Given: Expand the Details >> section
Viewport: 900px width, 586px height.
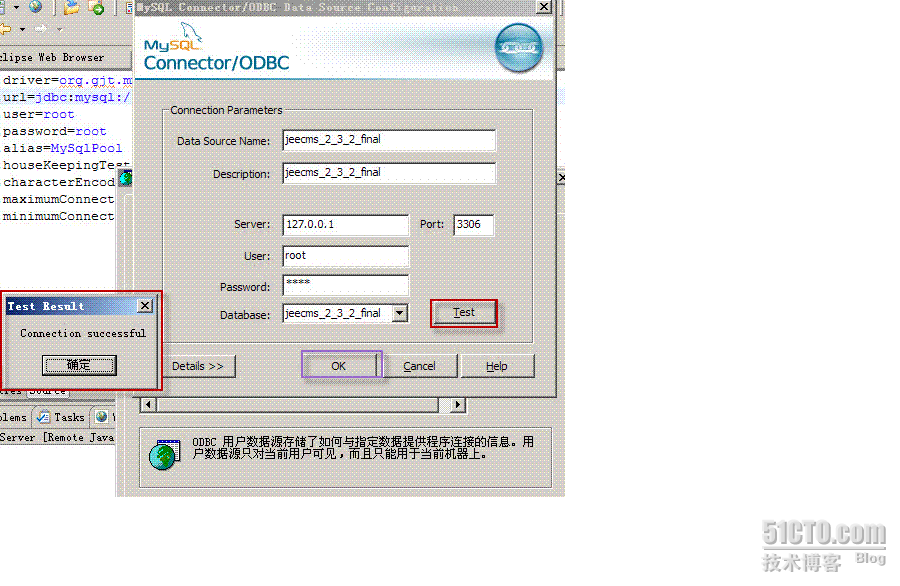Looking at the screenshot, I should tap(199, 366).
